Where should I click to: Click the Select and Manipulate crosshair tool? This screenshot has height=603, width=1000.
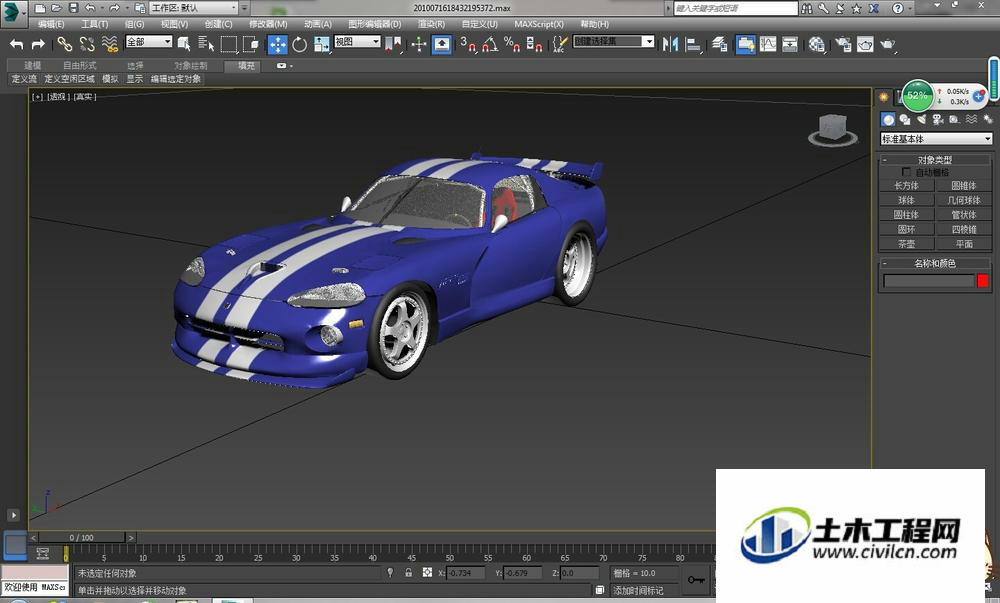(x=419, y=44)
